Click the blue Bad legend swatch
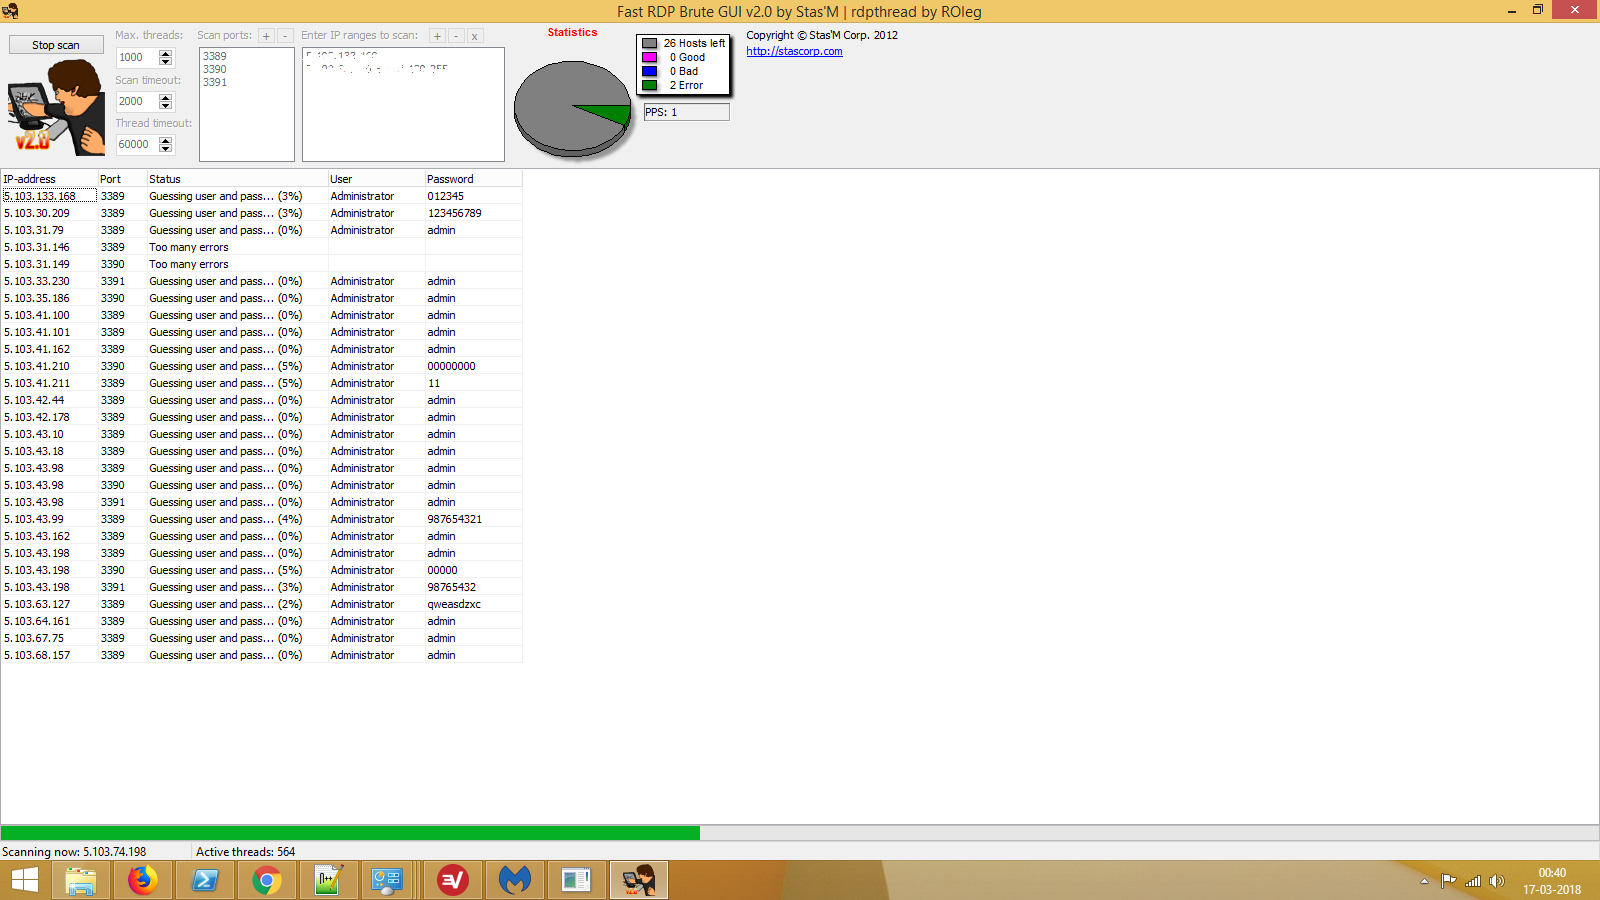This screenshot has height=900, width=1600. pyautogui.click(x=650, y=71)
